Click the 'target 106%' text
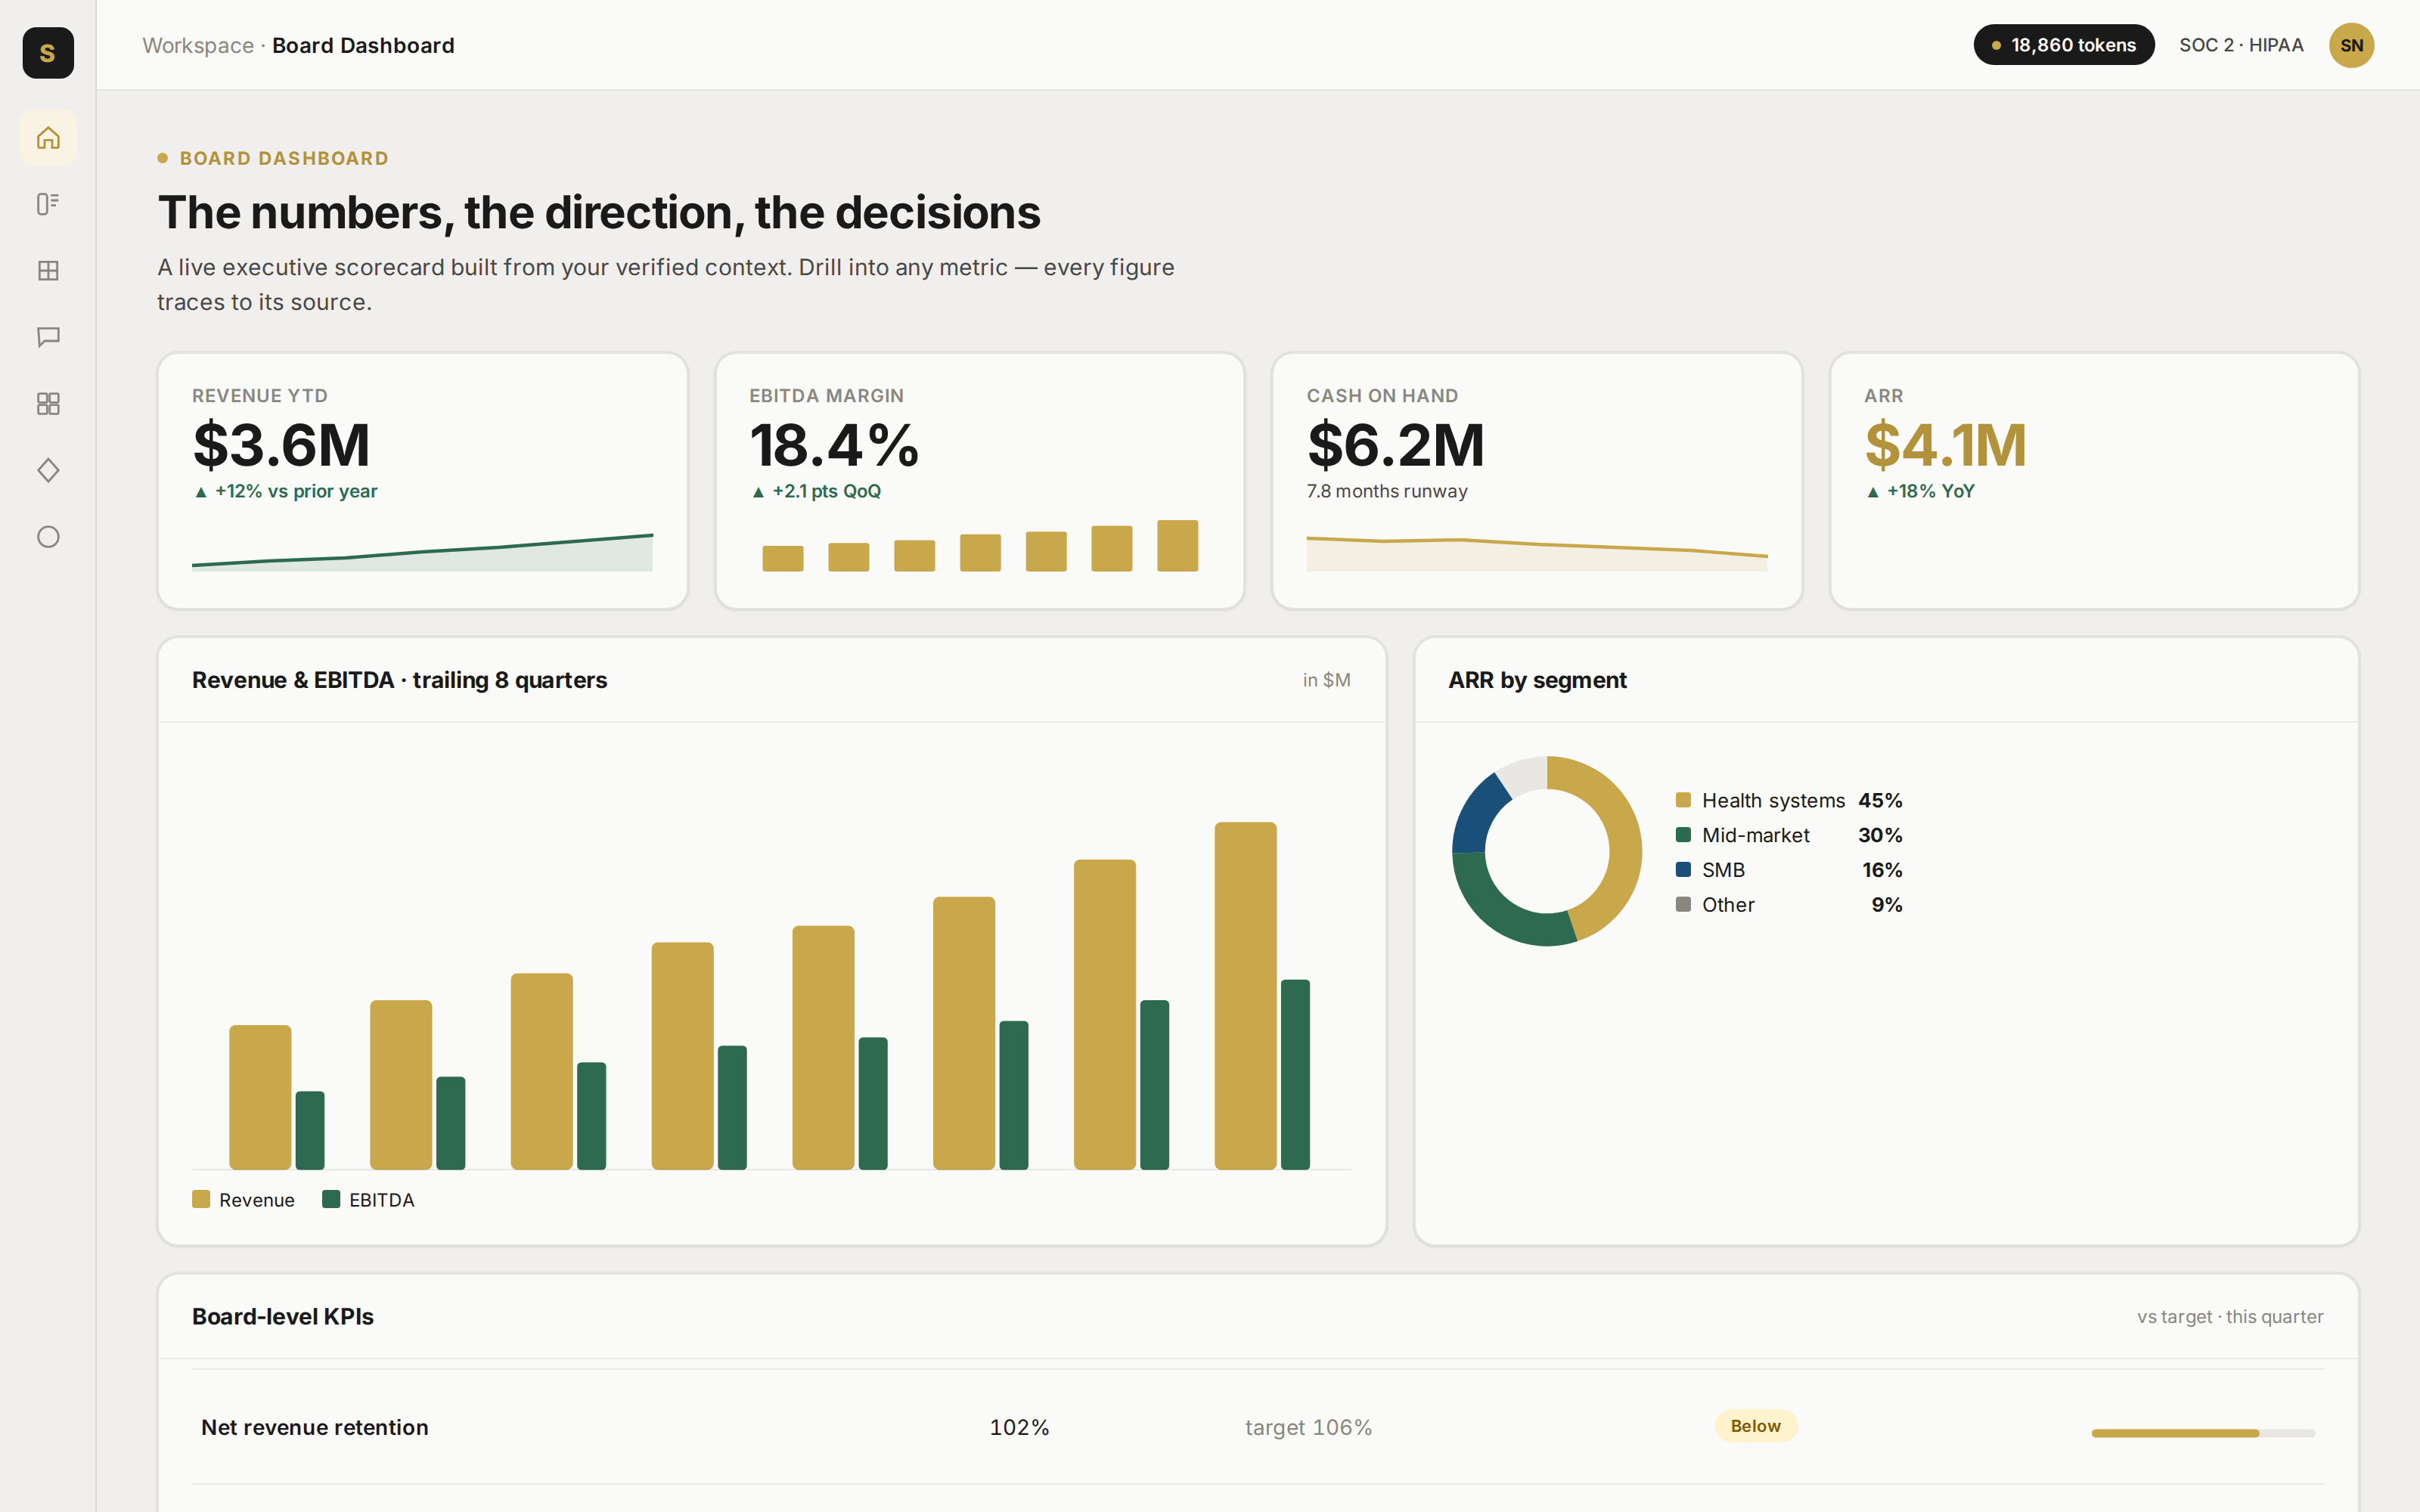The height and width of the screenshot is (1512, 2420). coord(1308,1427)
